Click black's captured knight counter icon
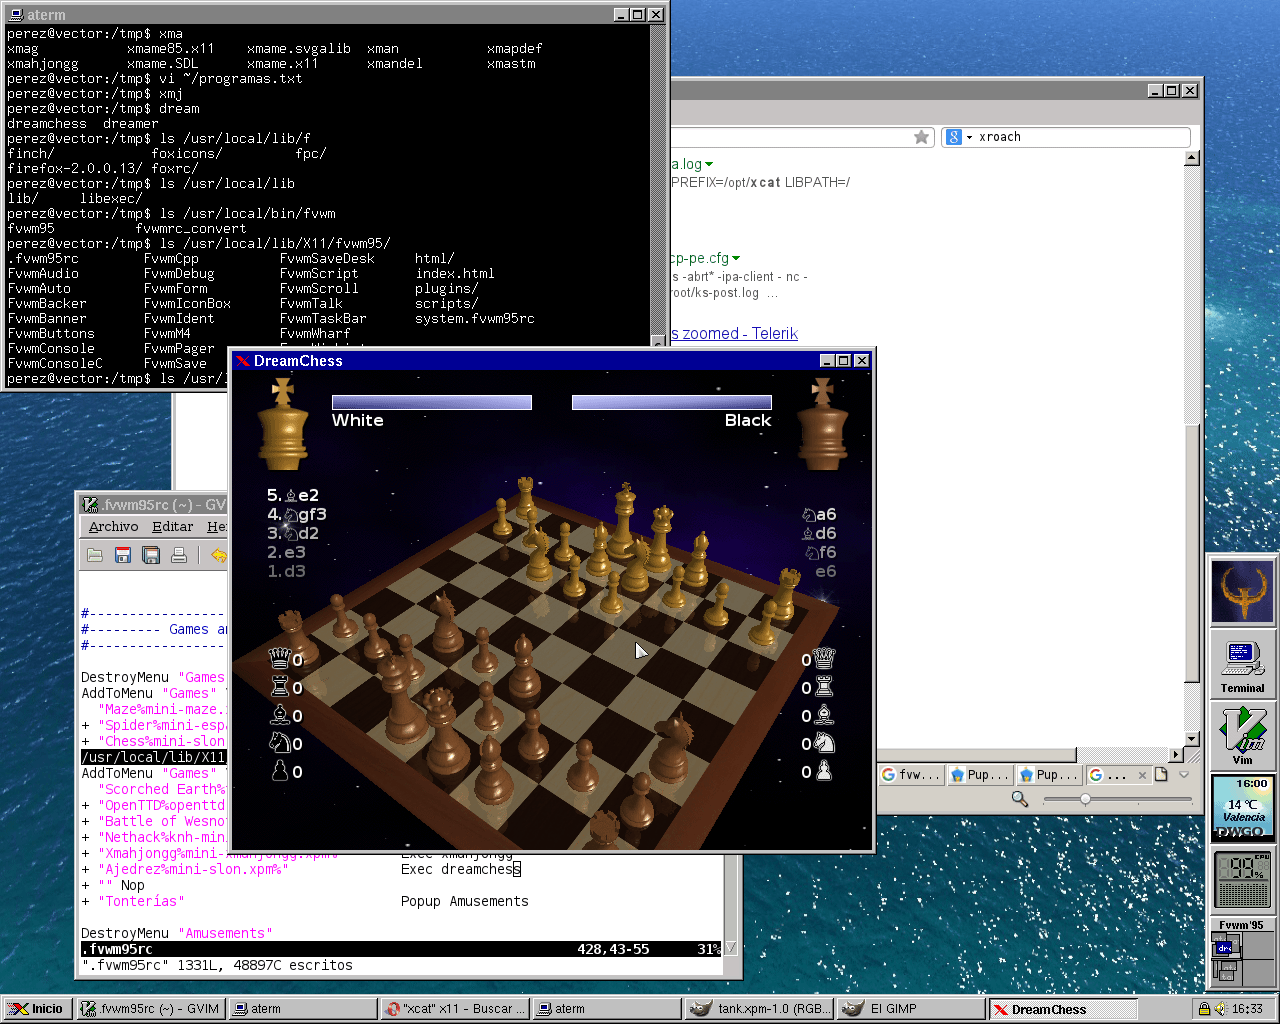Viewport: 1280px width, 1024px height. click(x=824, y=743)
